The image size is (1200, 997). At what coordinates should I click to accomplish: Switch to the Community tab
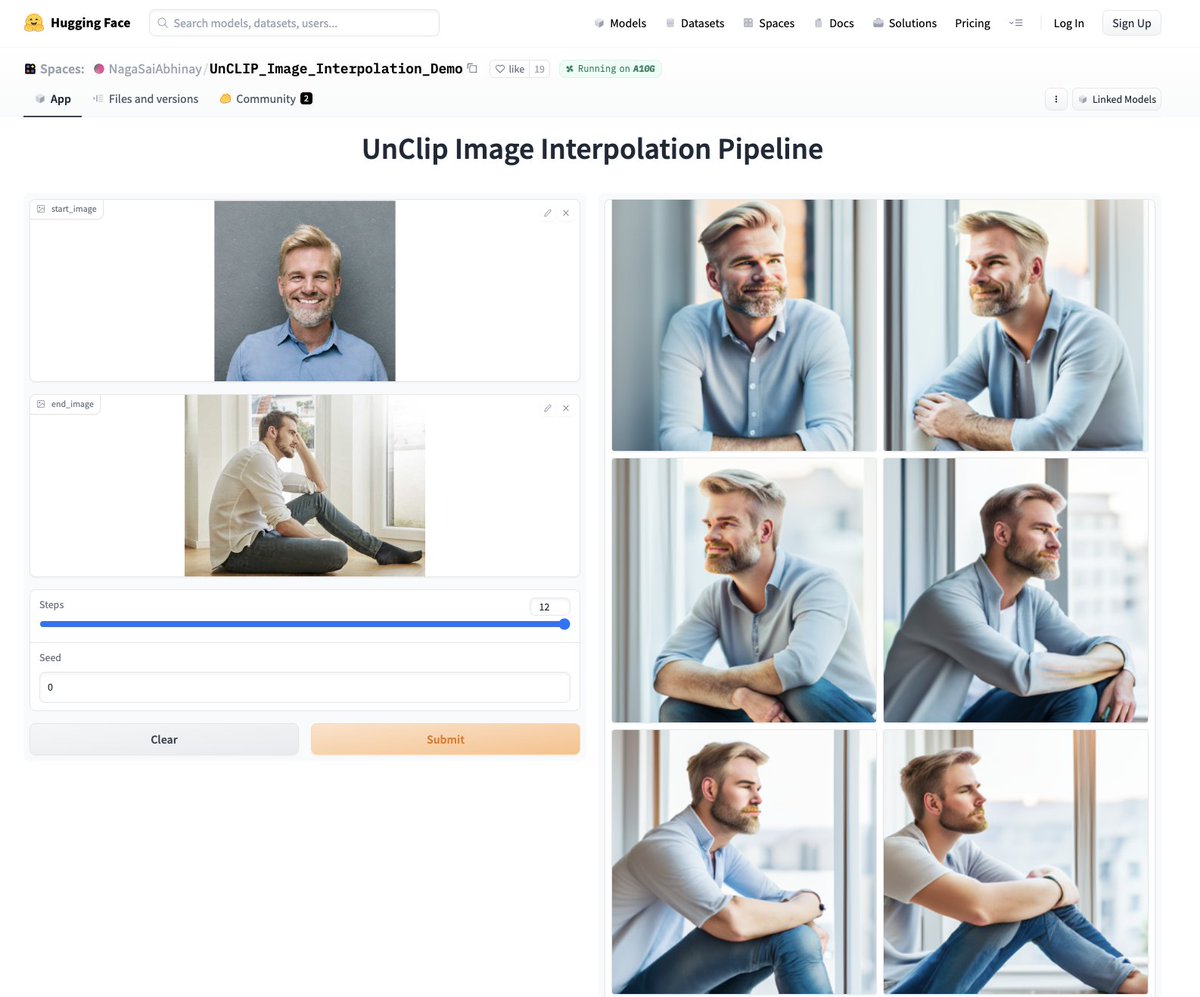pyautogui.click(x=266, y=99)
